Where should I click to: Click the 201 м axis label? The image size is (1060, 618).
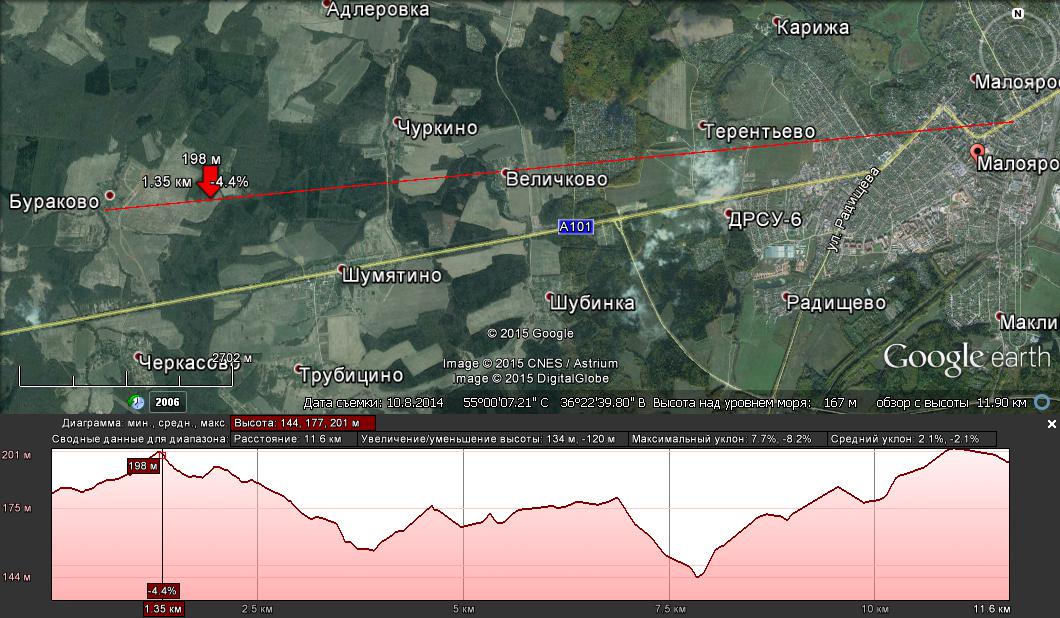16,455
